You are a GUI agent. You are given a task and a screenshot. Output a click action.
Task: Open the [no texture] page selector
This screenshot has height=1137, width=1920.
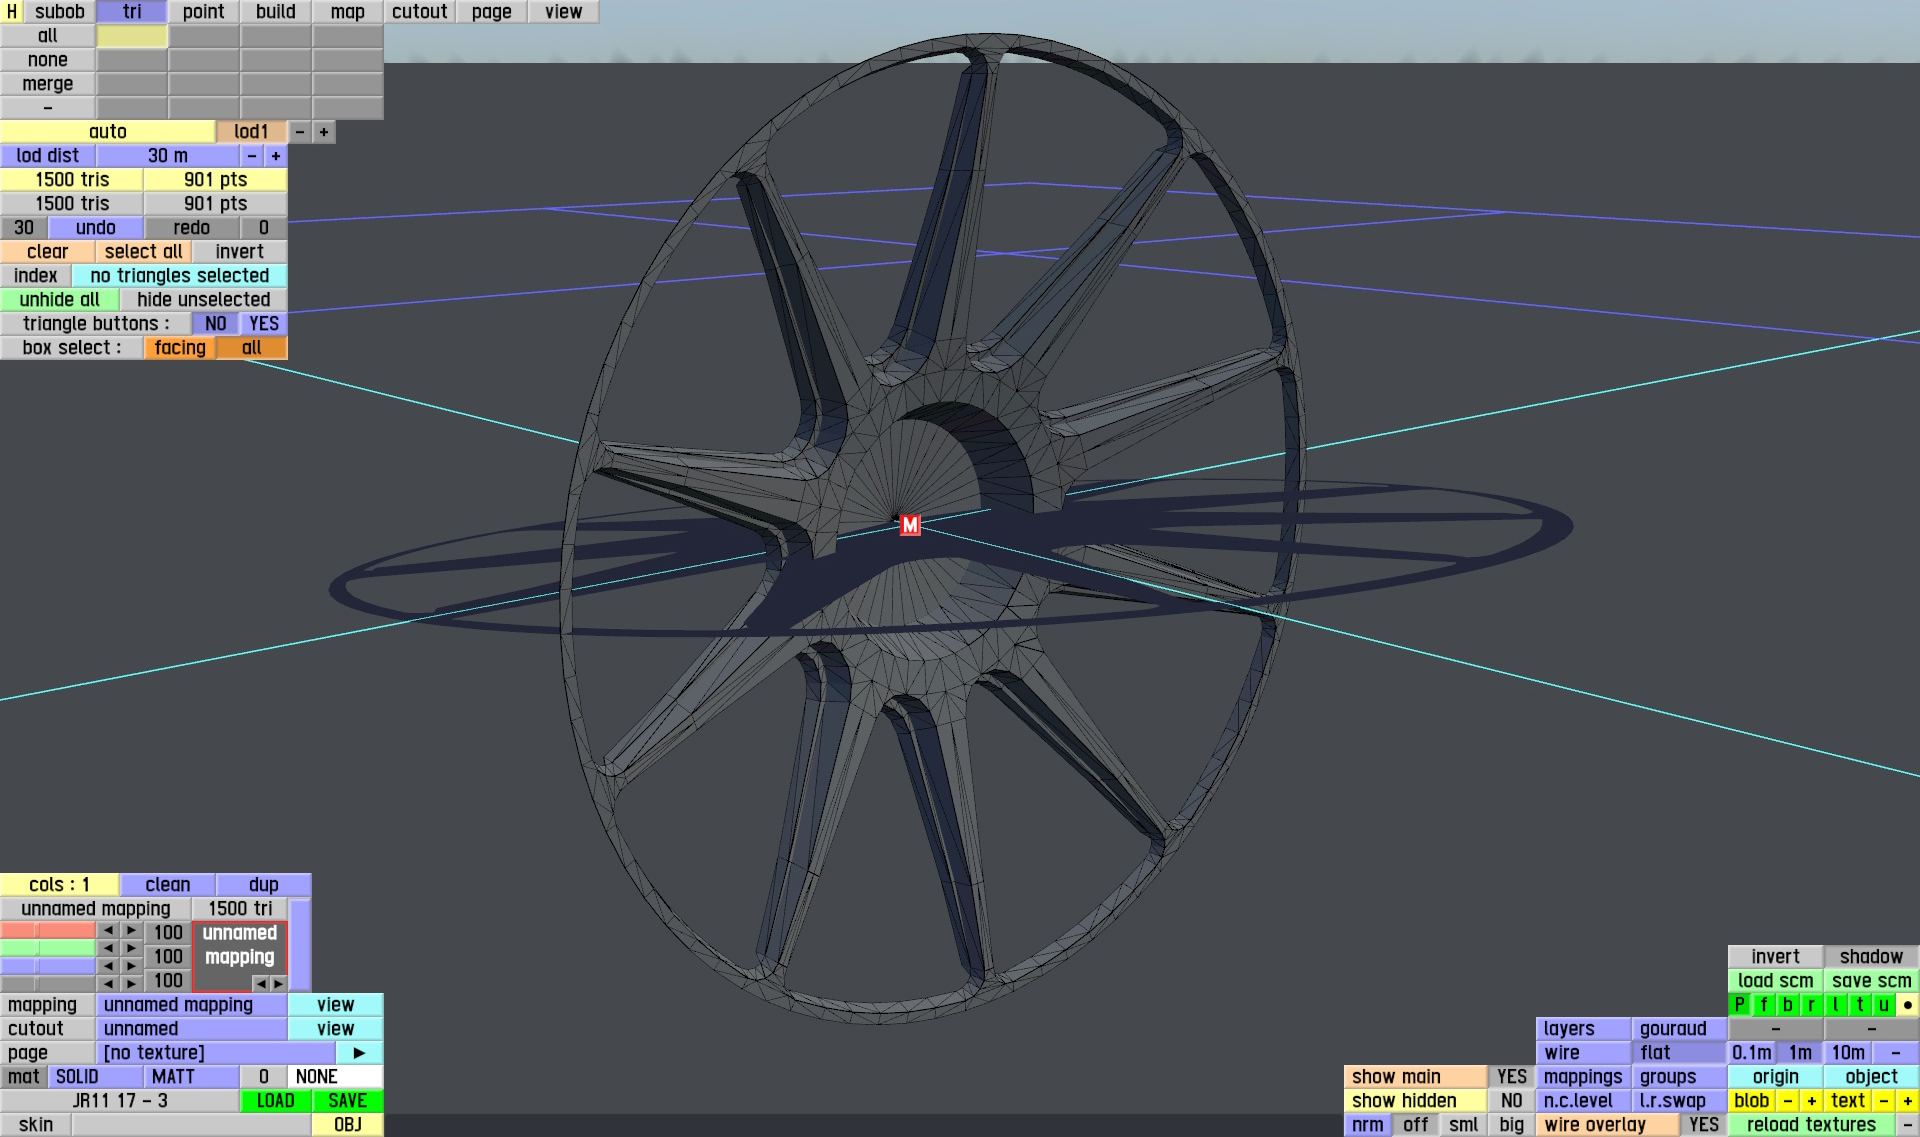[215, 1053]
